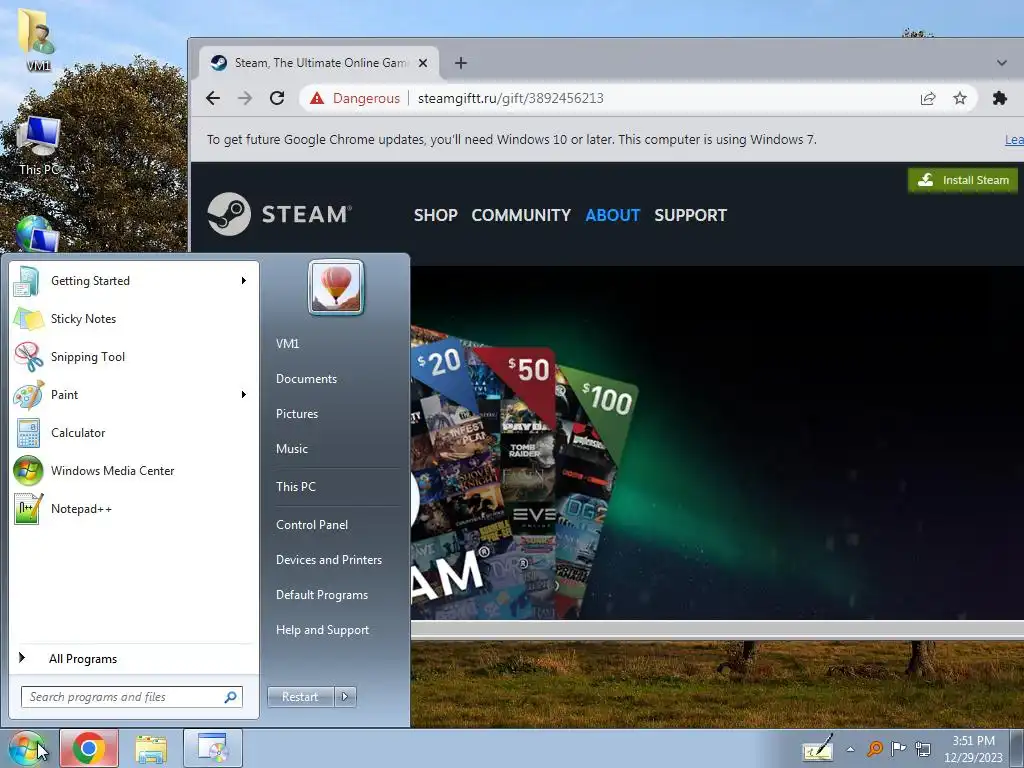Open SUPPORT in Steam navigation
1024x768 pixels.
pyautogui.click(x=690, y=216)
